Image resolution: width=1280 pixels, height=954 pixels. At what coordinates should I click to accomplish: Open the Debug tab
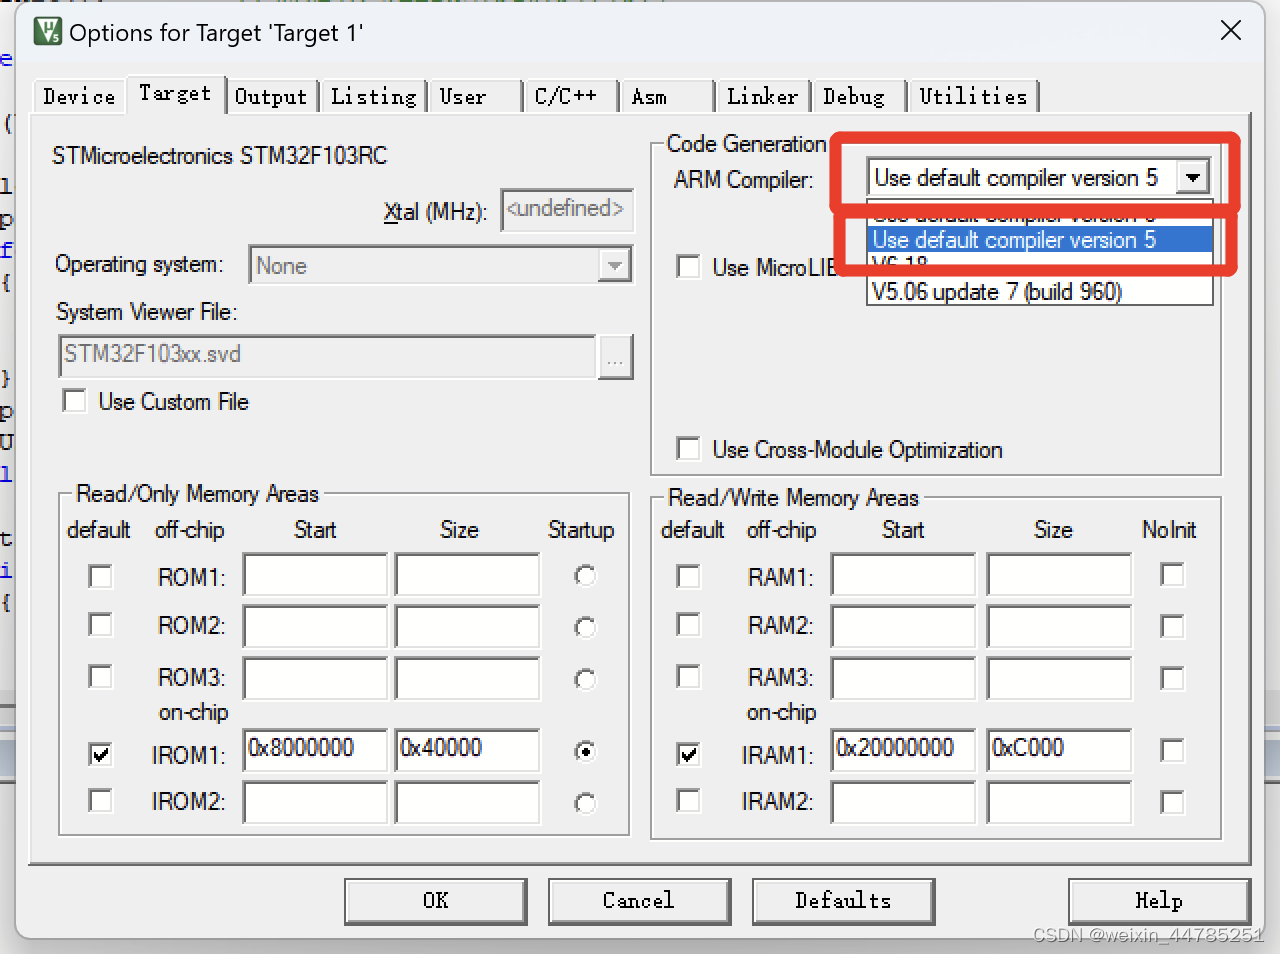[858, 96]
